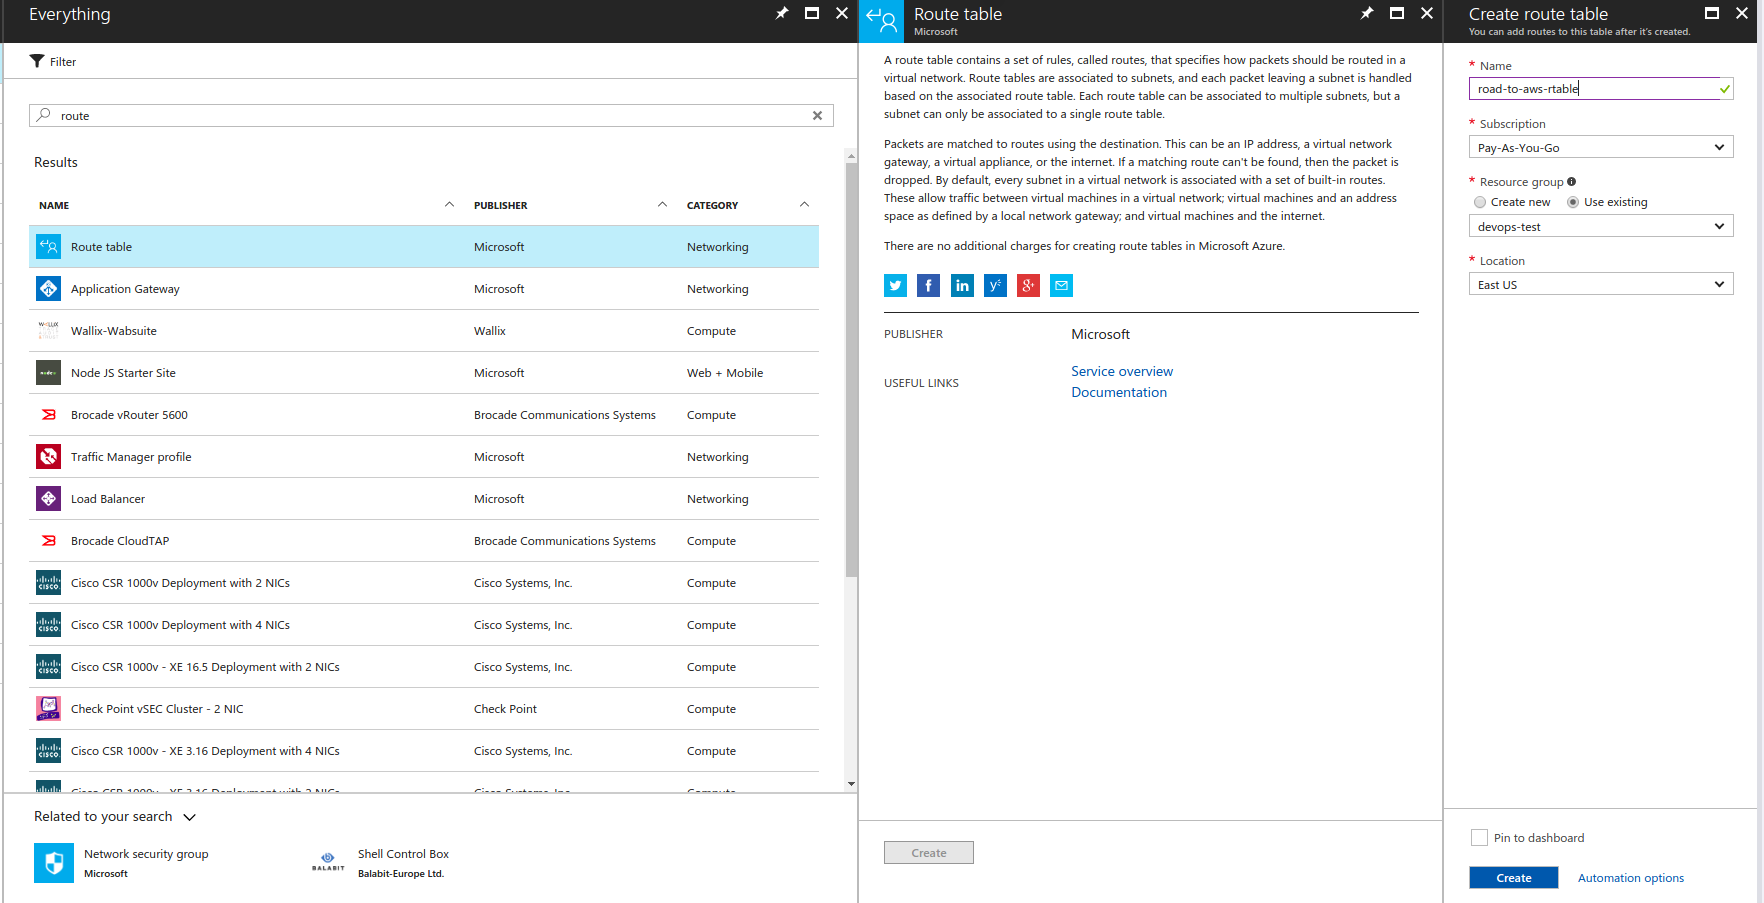This screenshot has height=903, width=1764.
Task: Click the greyed-out Create button in Route table blade
Action: point(929,853)
